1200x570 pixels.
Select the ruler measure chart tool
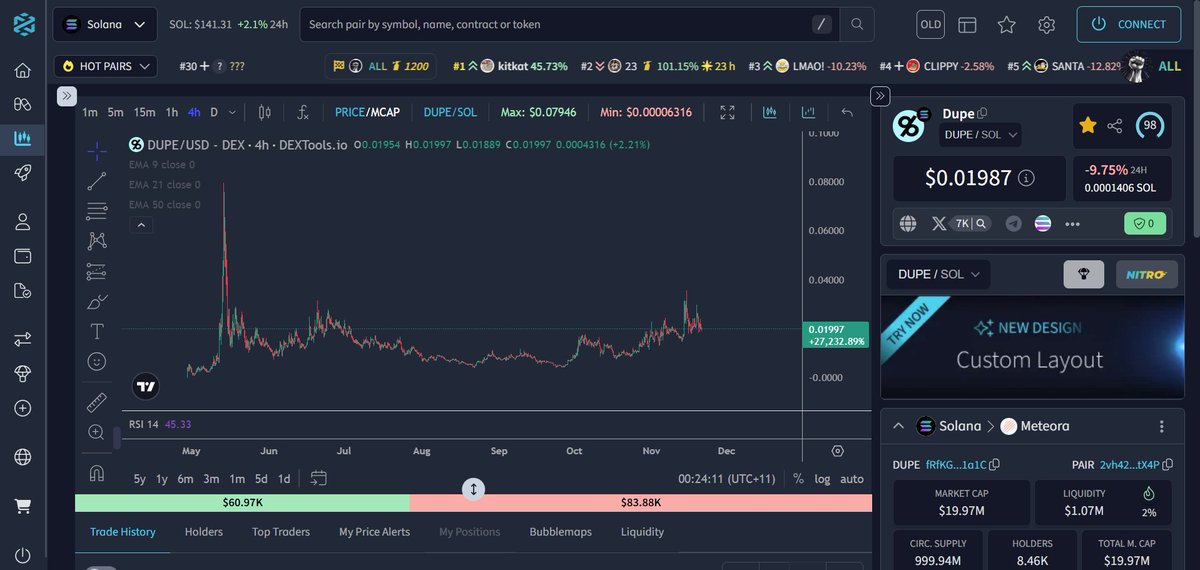(x=97, y=403)
